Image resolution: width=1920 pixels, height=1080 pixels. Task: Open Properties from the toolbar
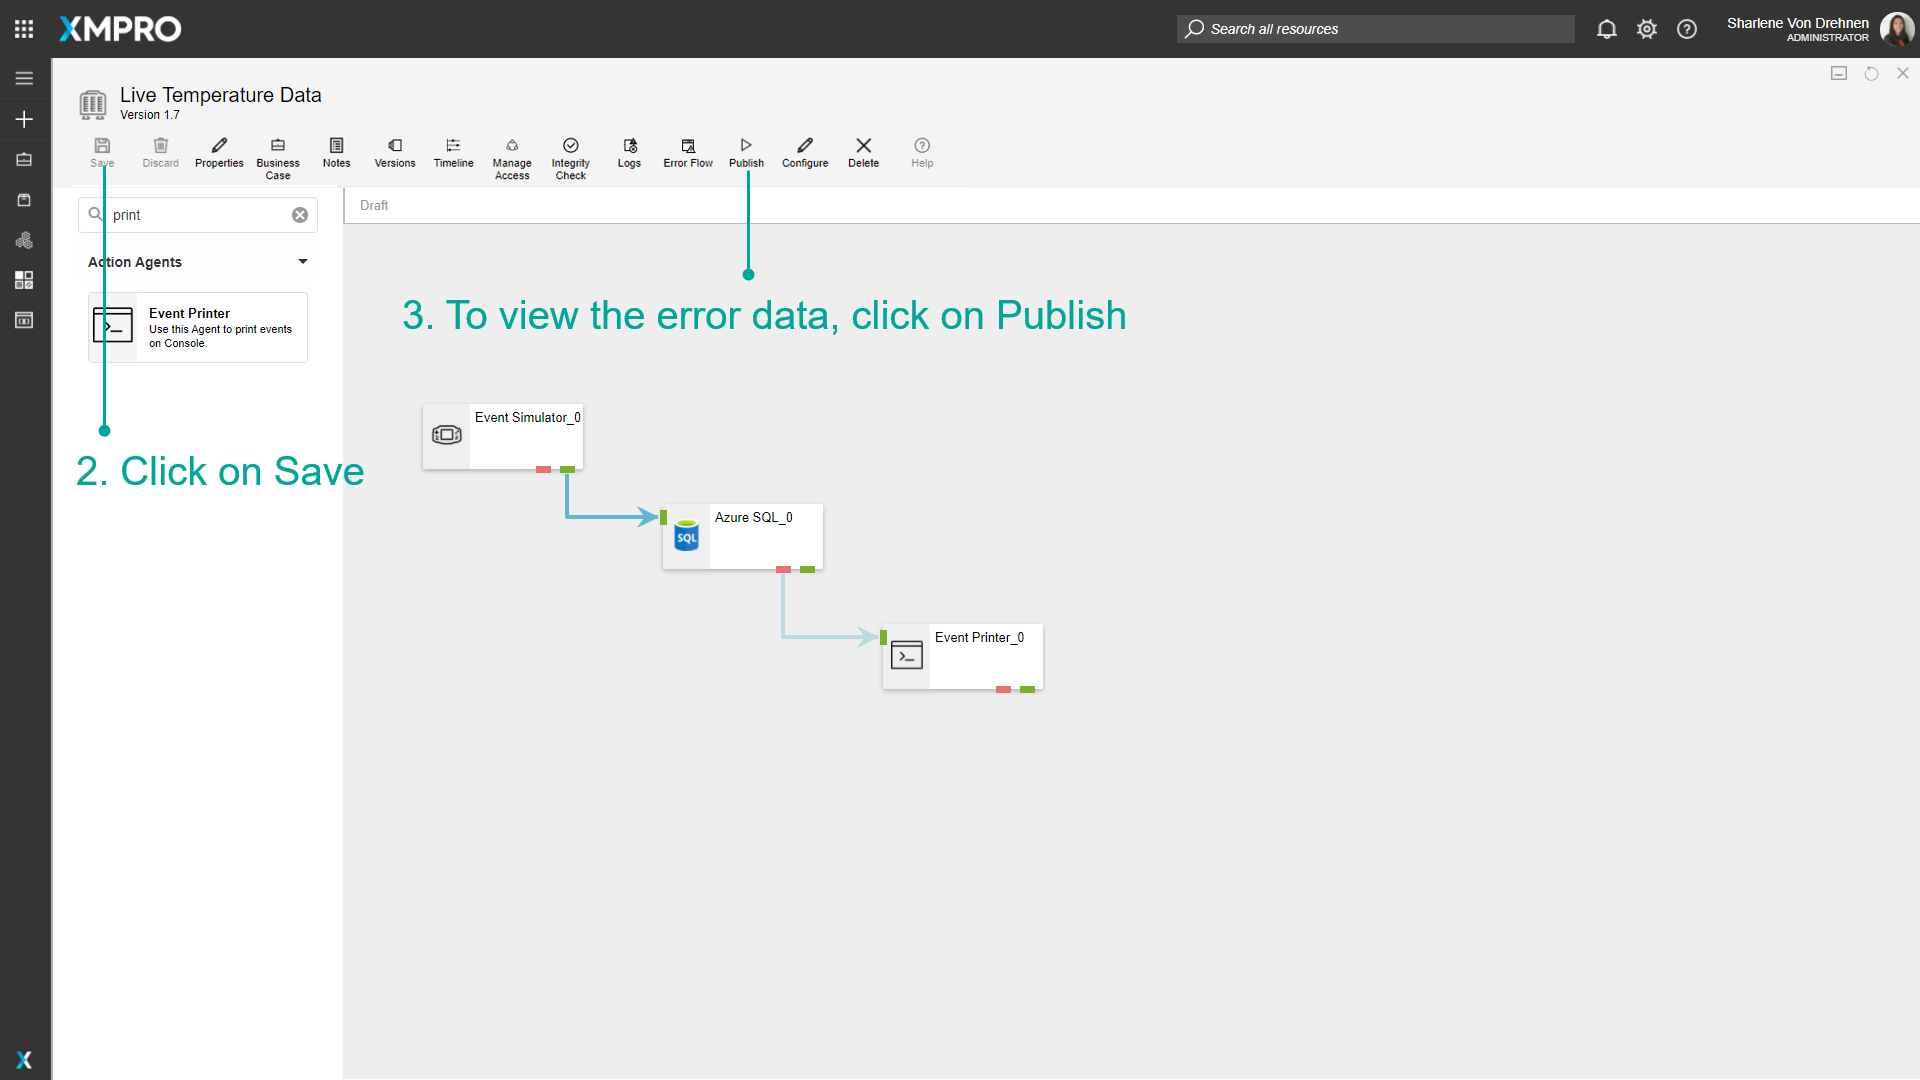(219, 153)
